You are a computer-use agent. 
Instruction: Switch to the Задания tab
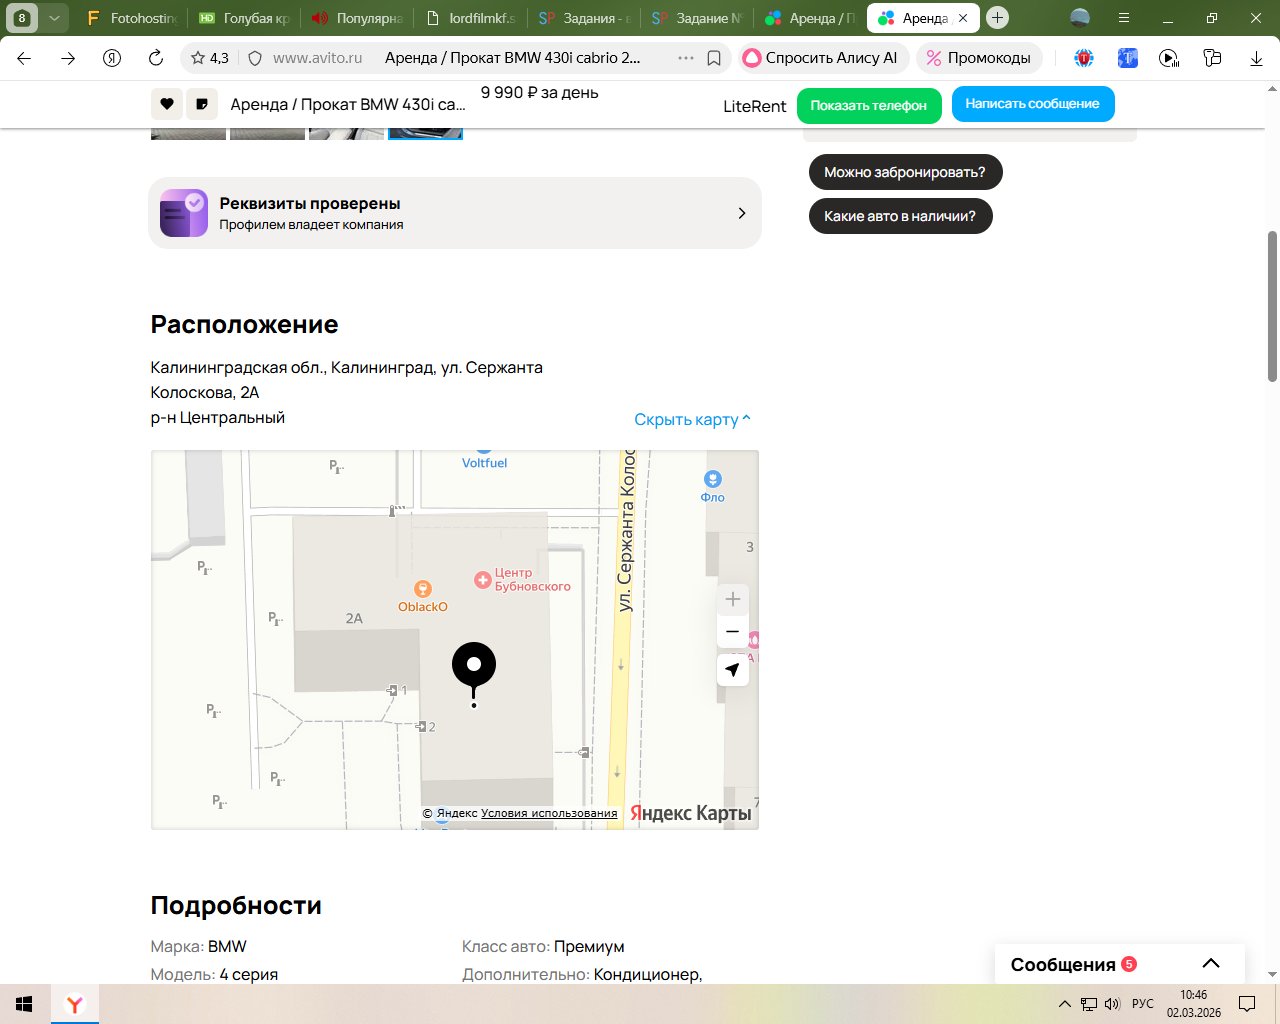583,18
